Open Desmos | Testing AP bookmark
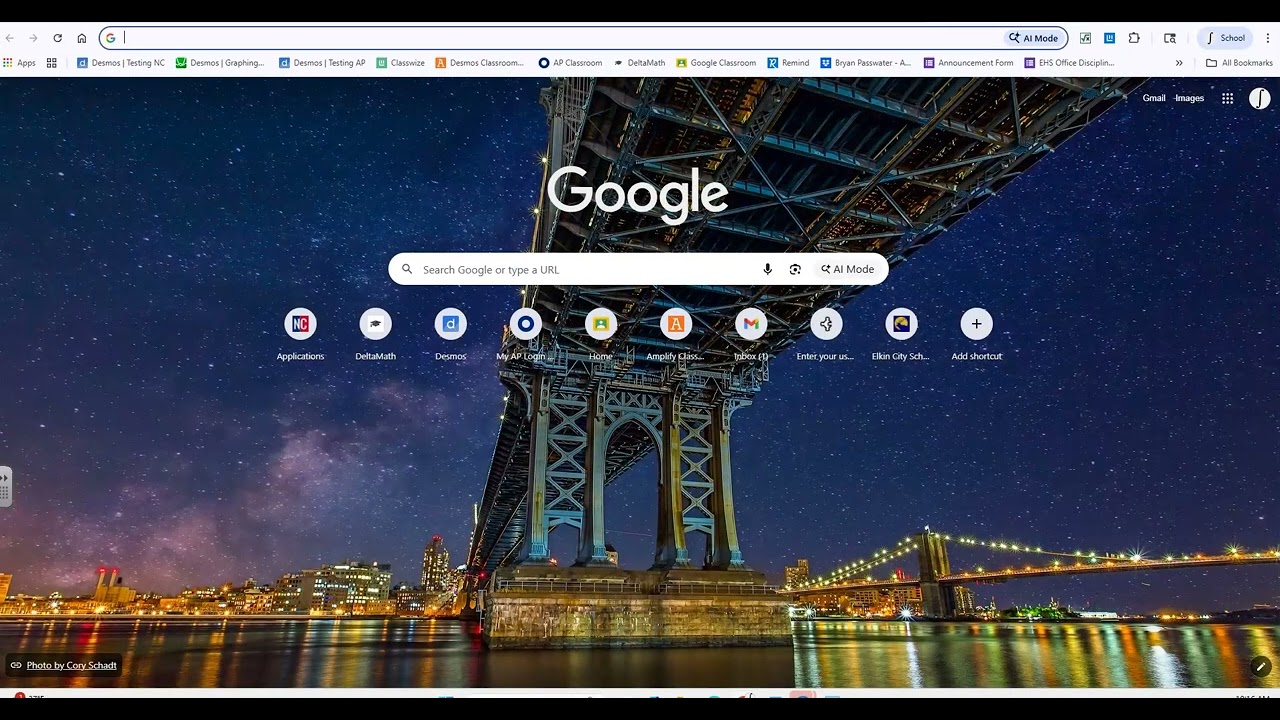1280x720 pixels. pyautogui.click(x=322, y=63)
